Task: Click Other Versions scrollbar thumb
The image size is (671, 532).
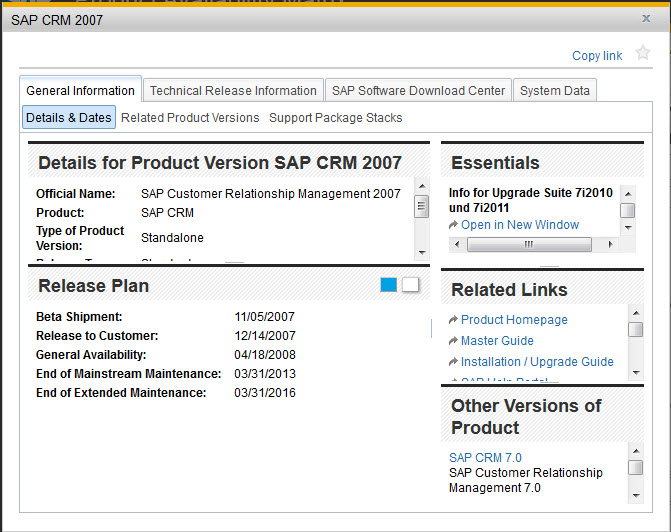Action: tap(636, 467)
